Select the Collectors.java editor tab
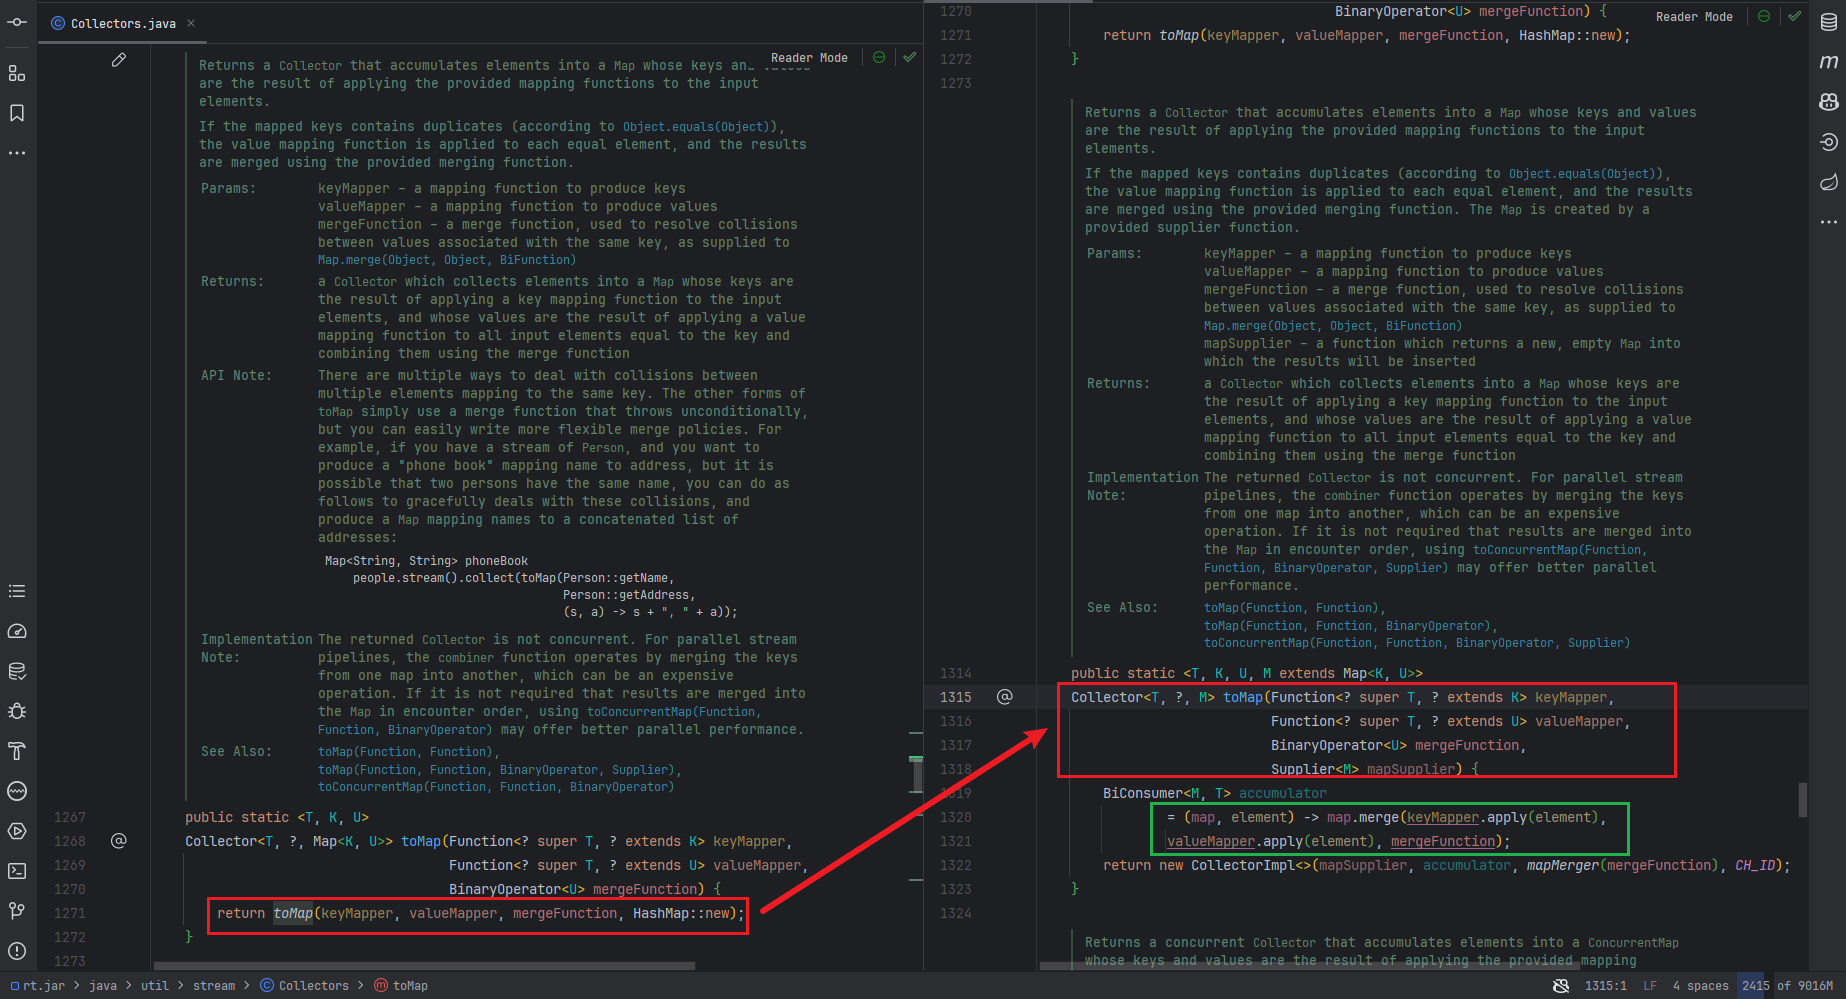1846x999 pixels. point(122,23)
